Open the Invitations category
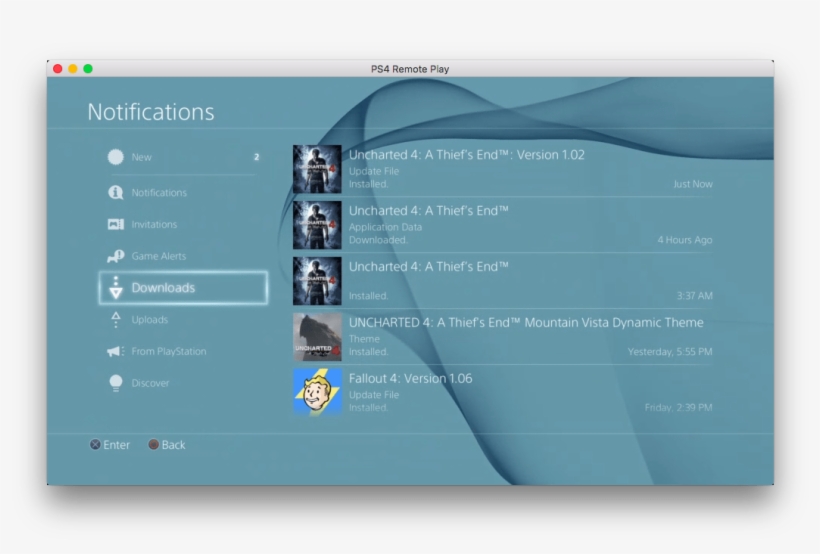Image resolution: width=820 pixels, height=554 pixels. coord(183,224)
